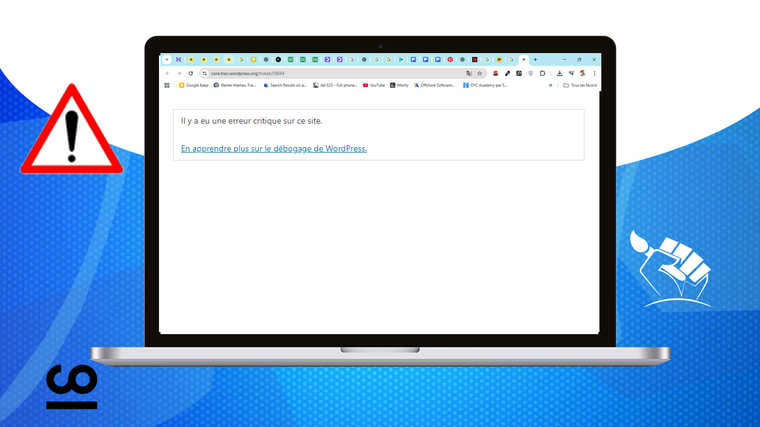Go back to the previous page
This screenshot has width=760, height=427.
click(168, 74)
